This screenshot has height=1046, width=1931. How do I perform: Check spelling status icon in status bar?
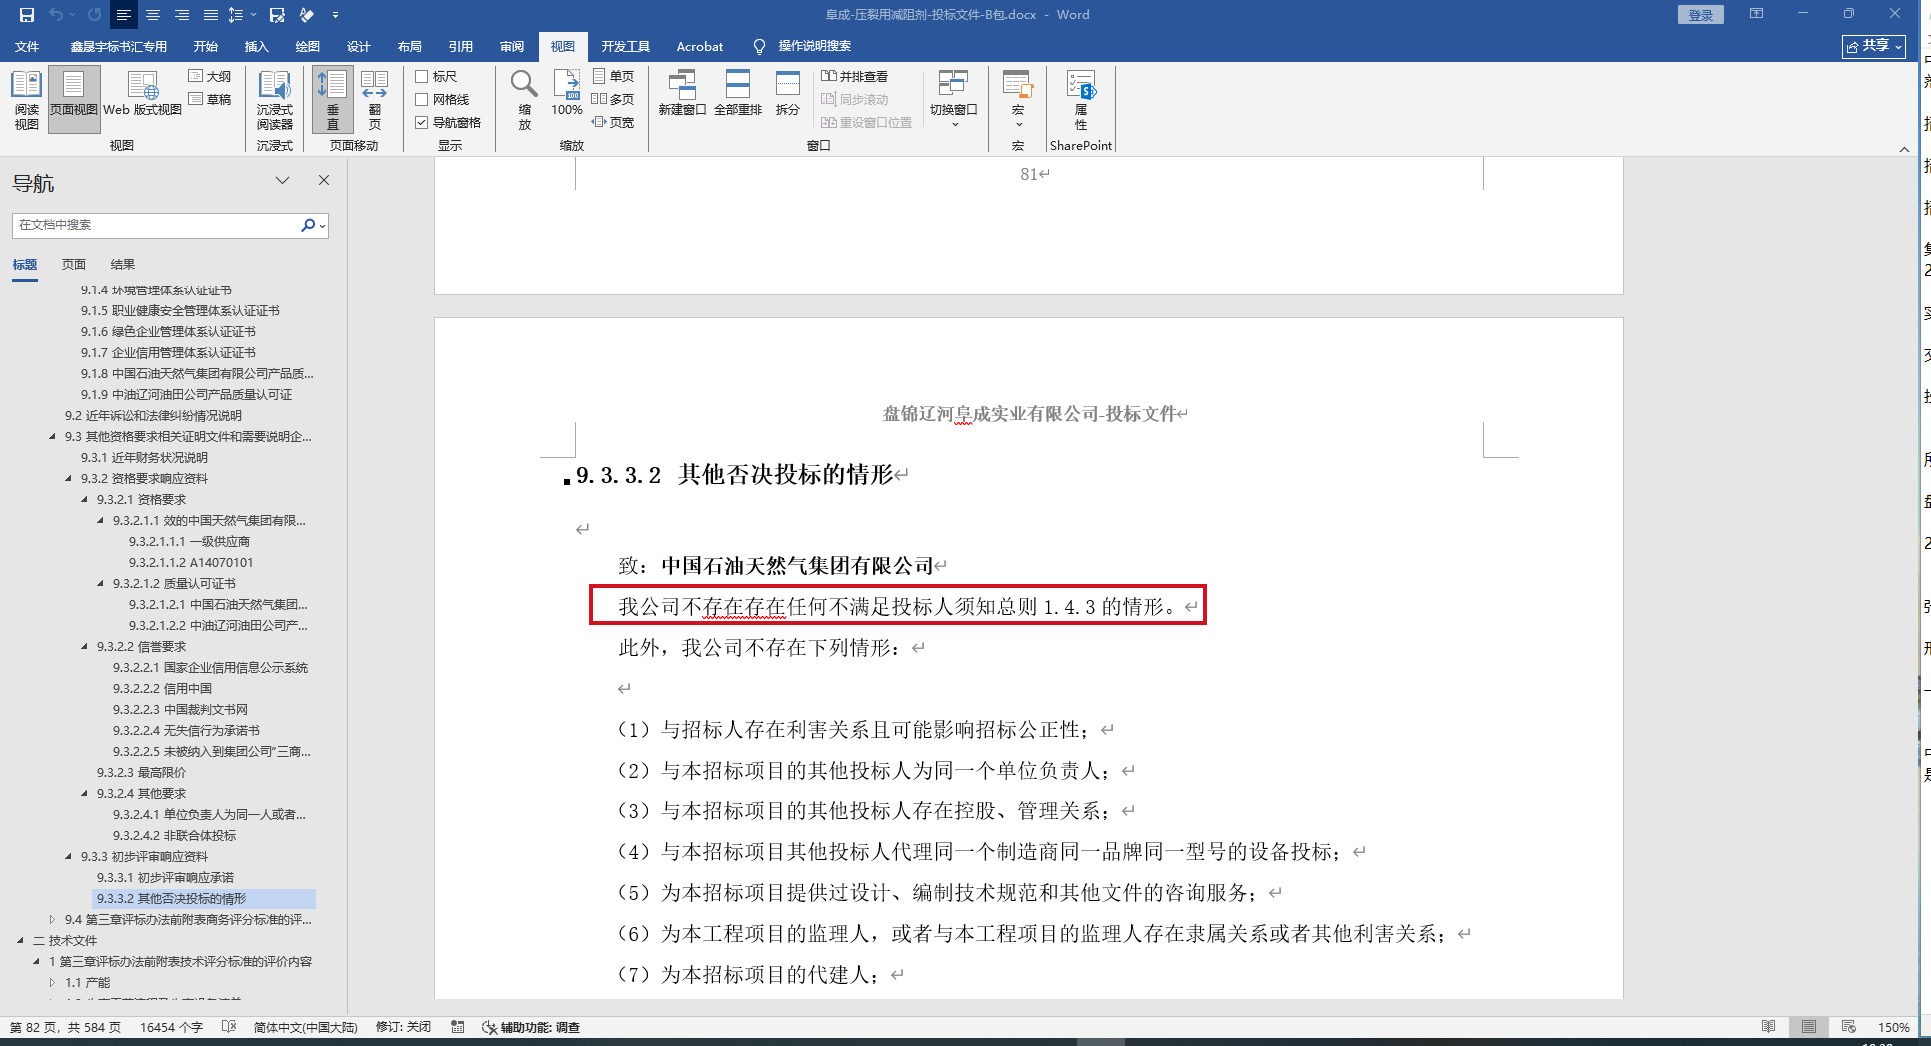229,1027
